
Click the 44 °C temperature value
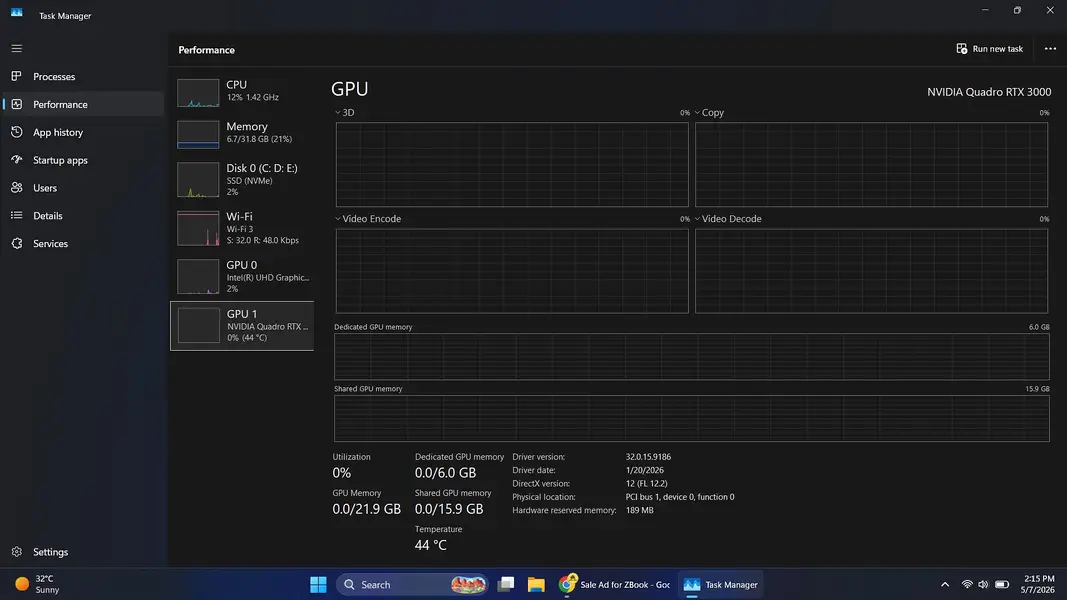(x=431, y=545)
